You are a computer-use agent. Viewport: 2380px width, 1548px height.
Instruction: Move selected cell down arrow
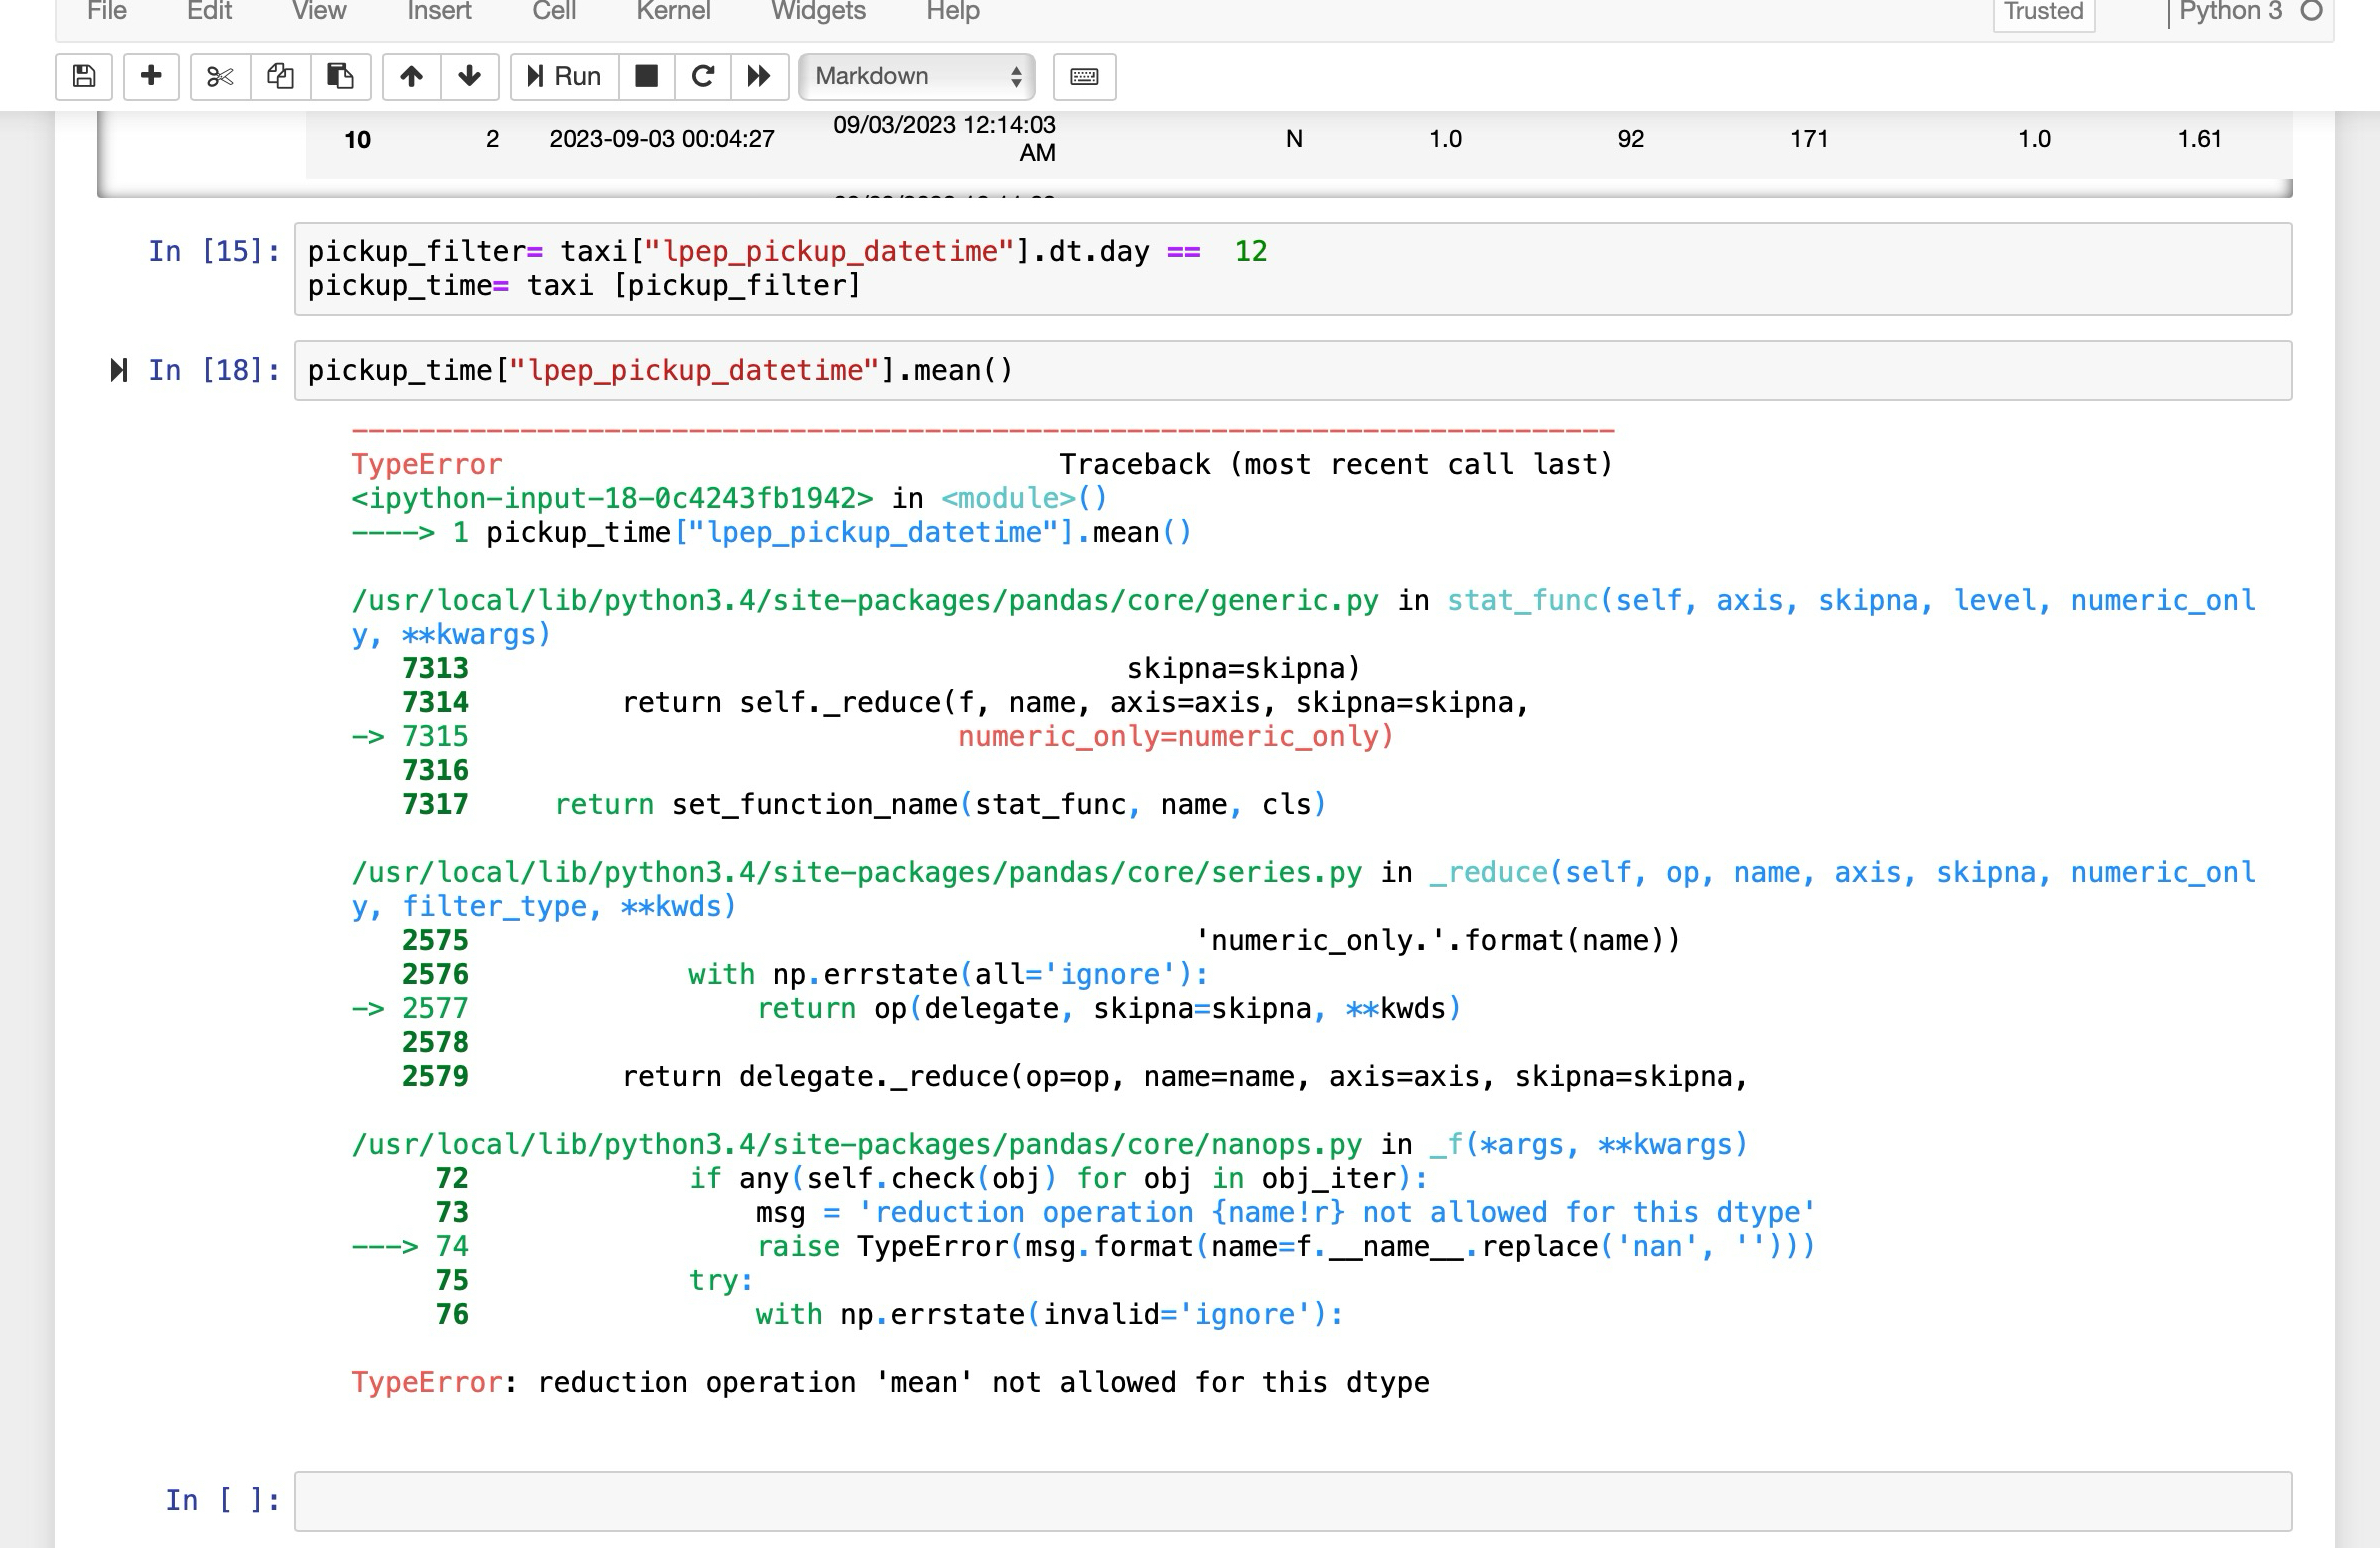pos(469,76)
